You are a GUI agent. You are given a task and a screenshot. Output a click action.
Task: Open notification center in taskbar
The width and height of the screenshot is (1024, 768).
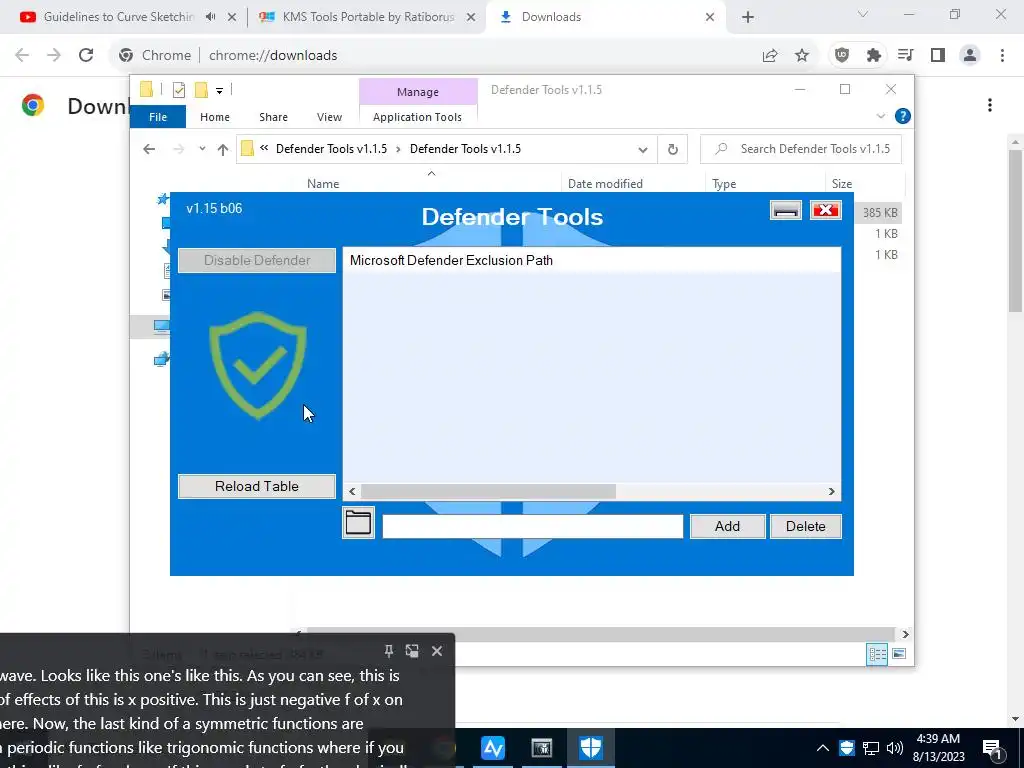point(991,748)
